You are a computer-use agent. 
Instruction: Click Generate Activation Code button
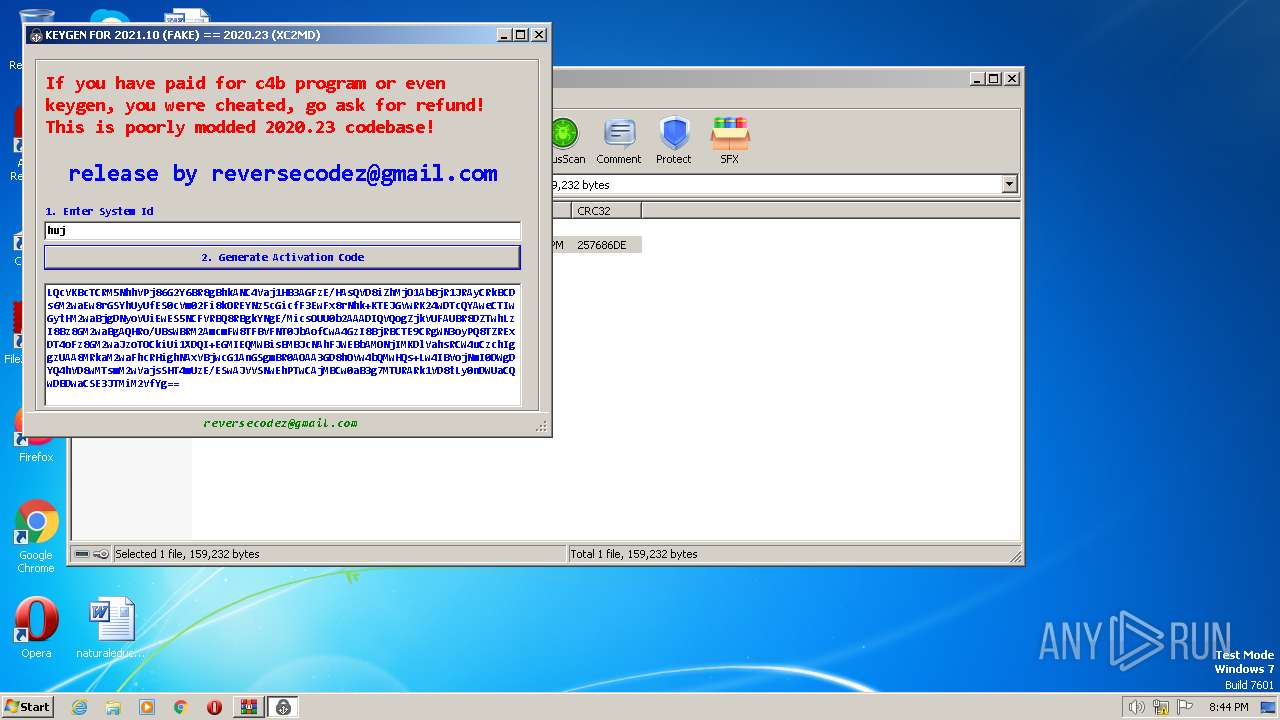tap(282, 257)
